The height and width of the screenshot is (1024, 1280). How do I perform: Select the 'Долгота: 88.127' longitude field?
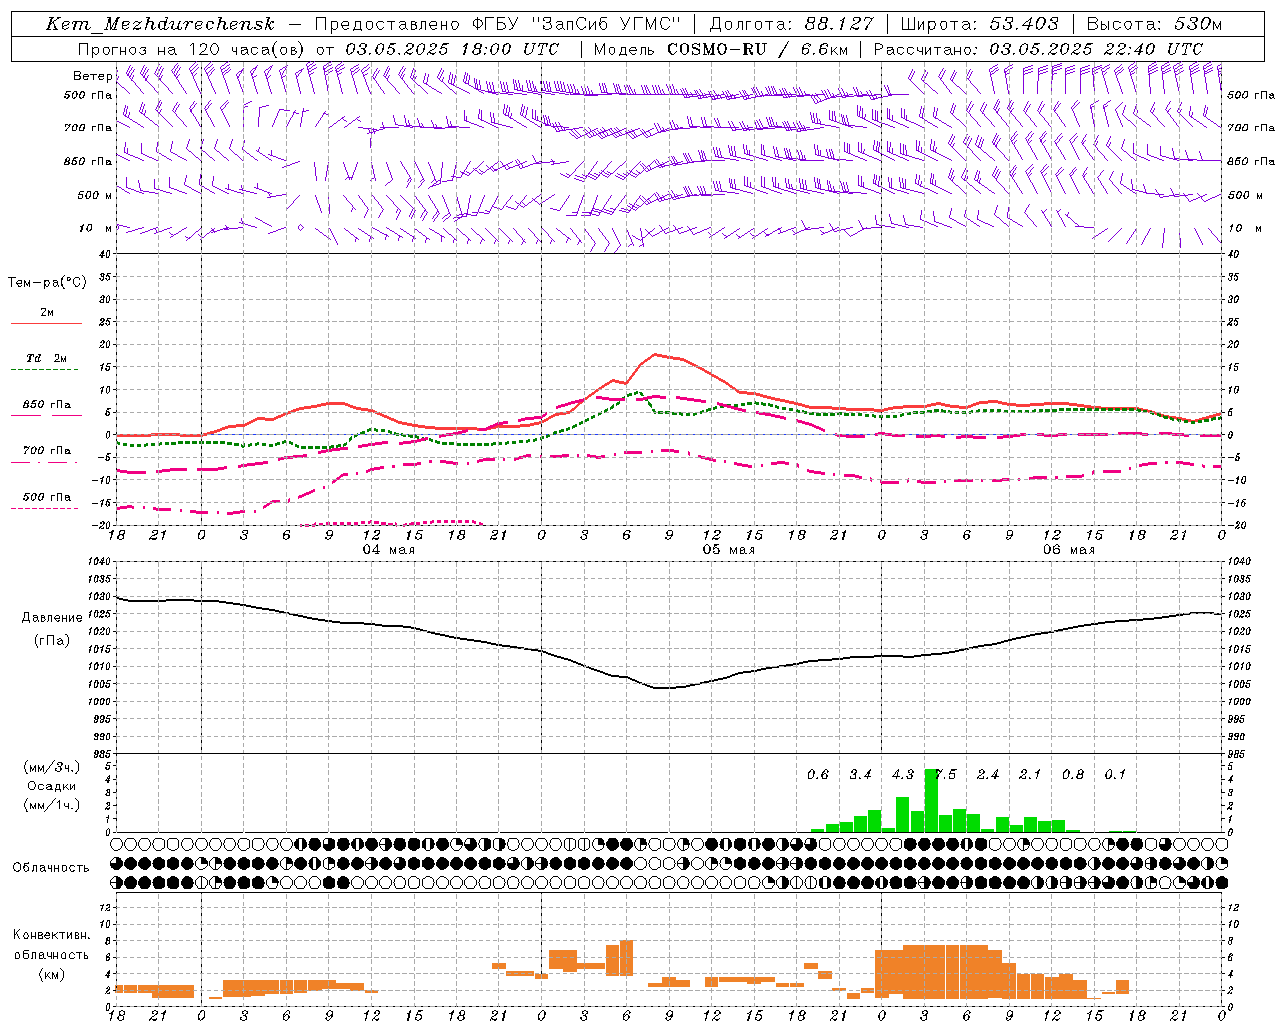pos(791,24)
